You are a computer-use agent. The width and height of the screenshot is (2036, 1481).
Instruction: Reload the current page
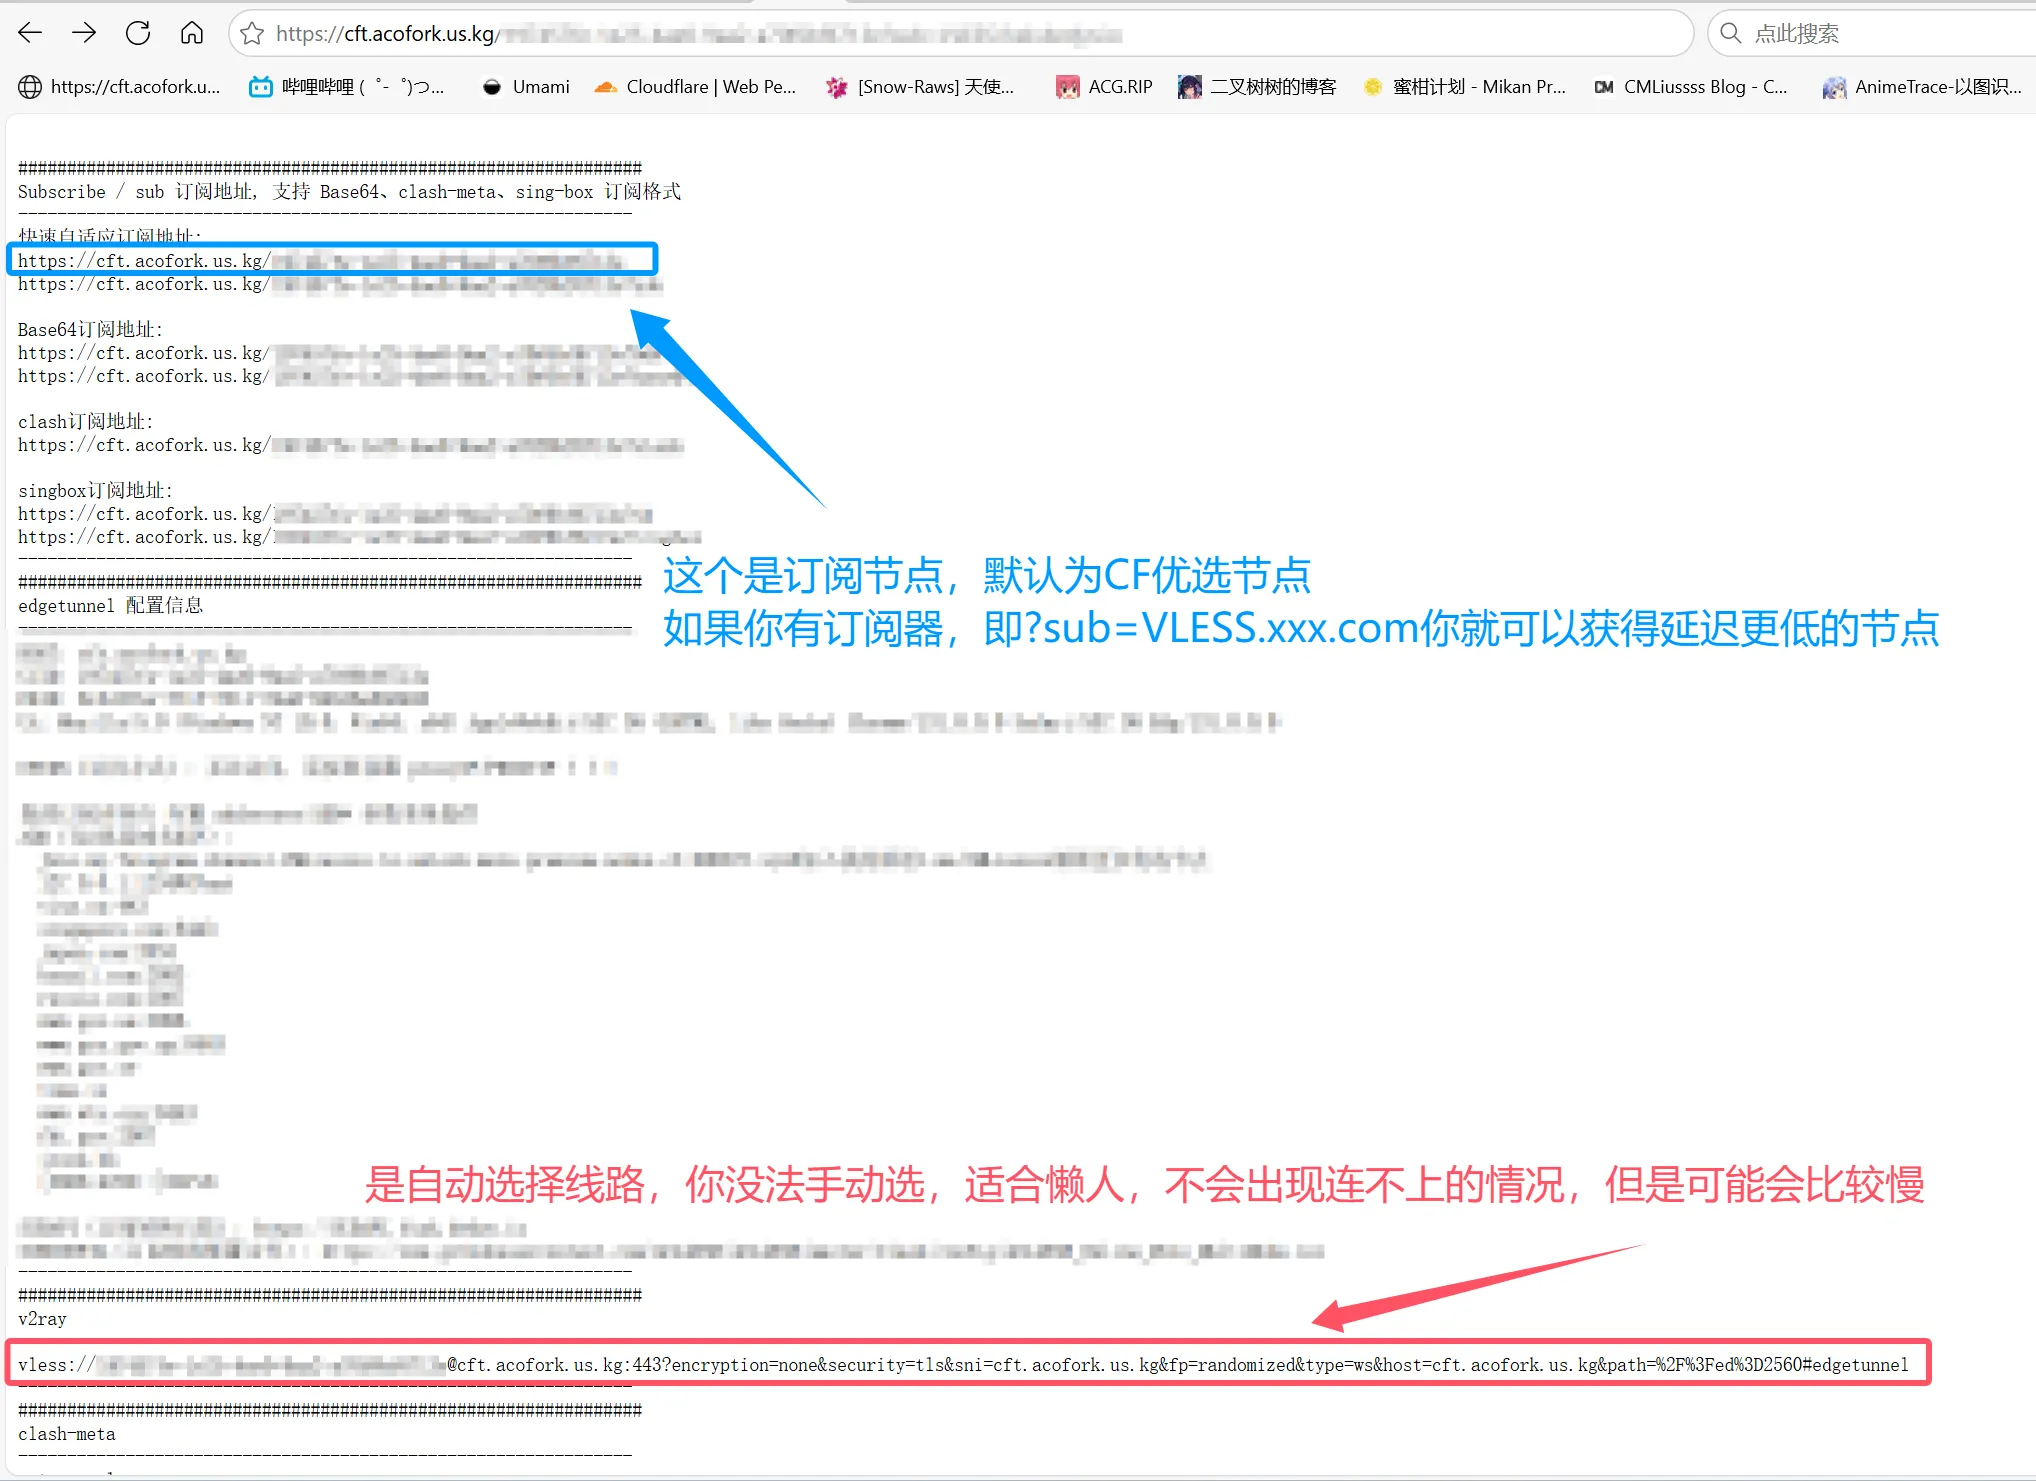tap(138, 33)
